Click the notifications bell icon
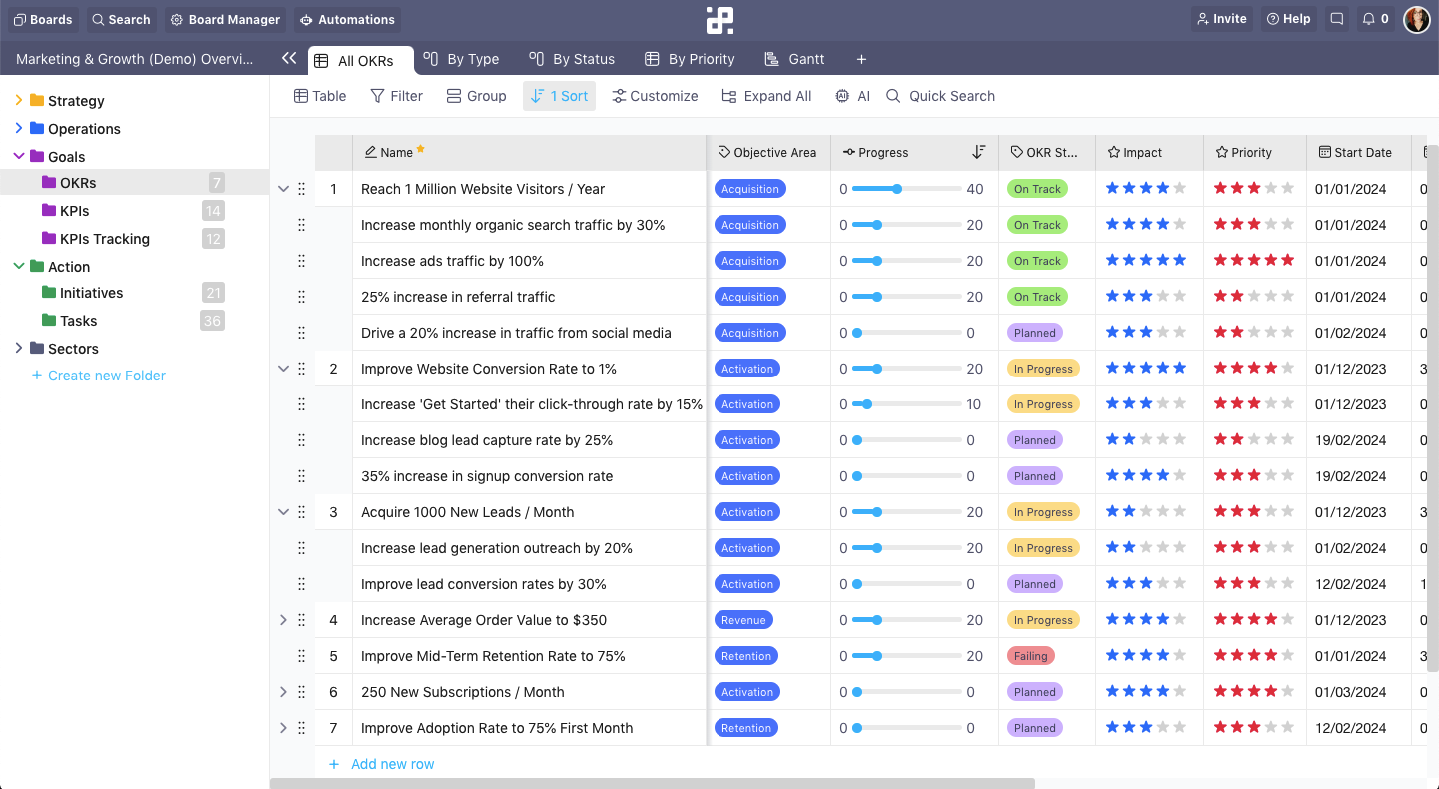1439x789 pixels. click(x=1367, y=19)
